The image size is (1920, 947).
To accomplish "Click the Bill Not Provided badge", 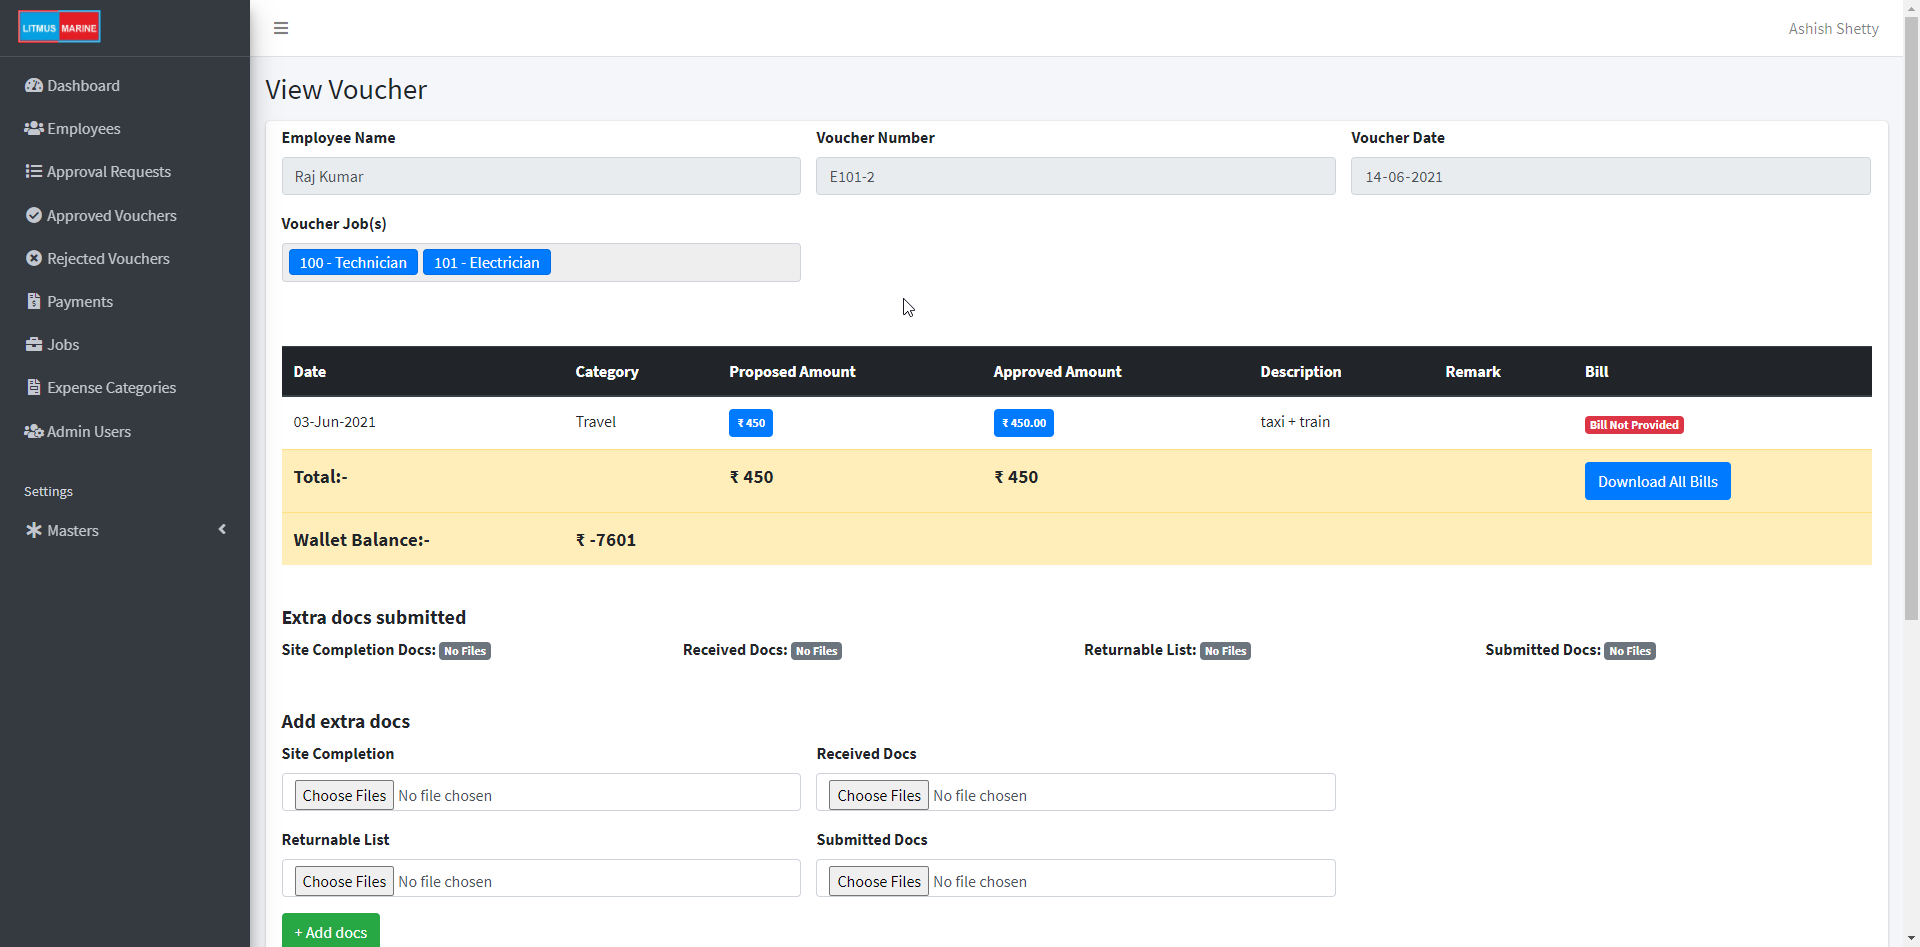I will 1634,425.
